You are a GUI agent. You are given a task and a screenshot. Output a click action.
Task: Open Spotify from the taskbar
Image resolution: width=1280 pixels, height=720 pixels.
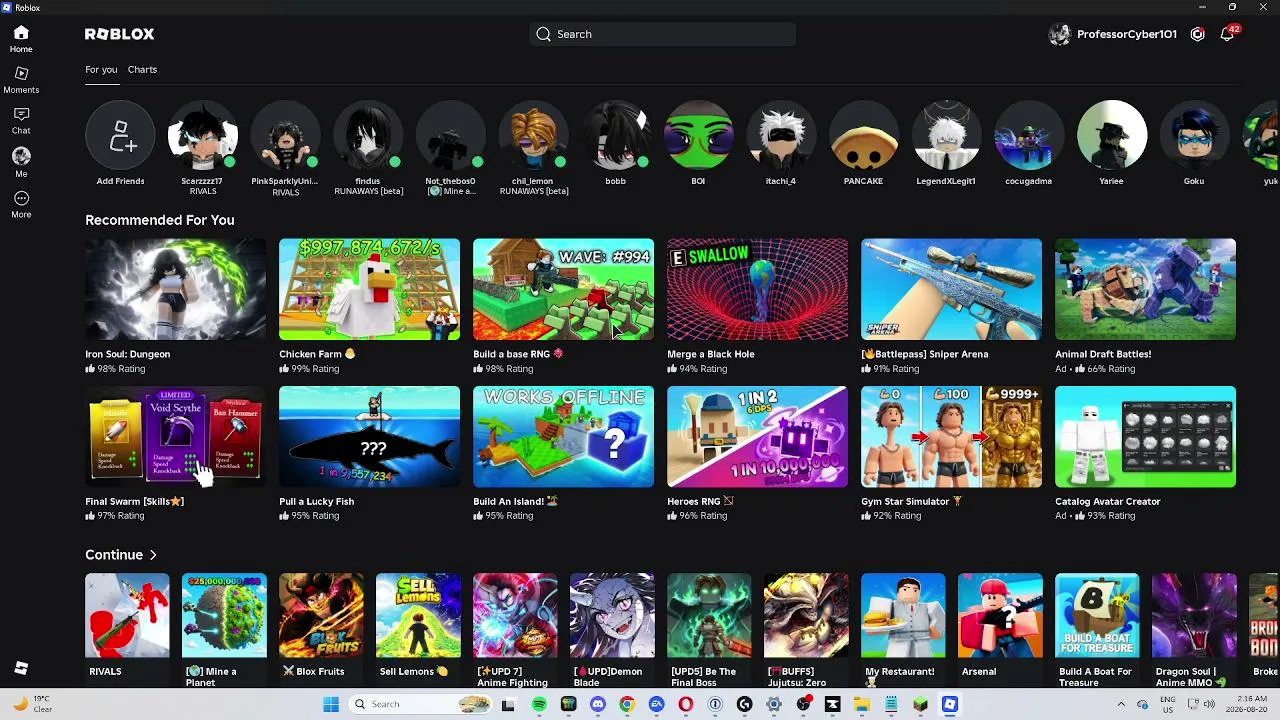(539, 704)
